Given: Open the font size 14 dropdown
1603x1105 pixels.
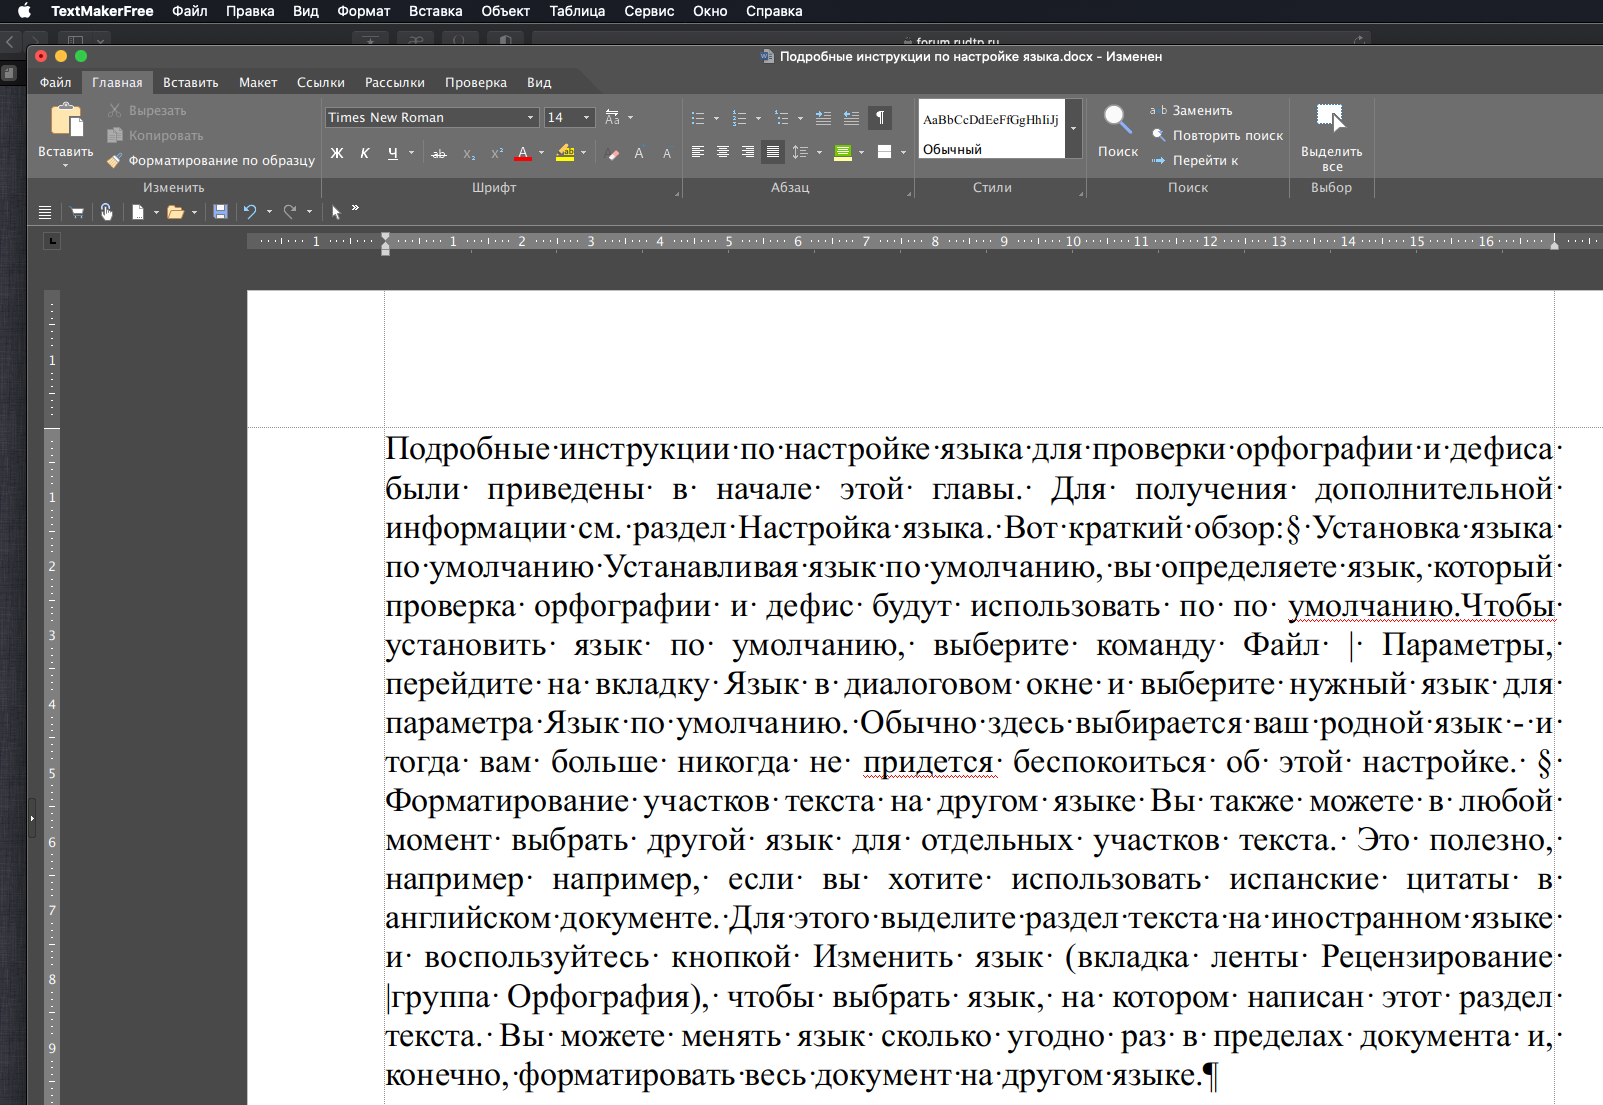Looking at the screenshot, I should point(586,118).
